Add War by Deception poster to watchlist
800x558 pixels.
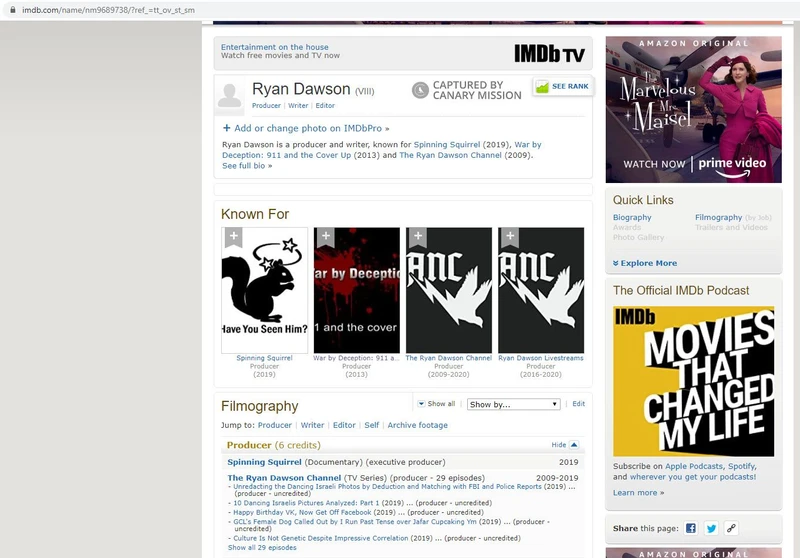pyautogui.click(x=326, y=237)
